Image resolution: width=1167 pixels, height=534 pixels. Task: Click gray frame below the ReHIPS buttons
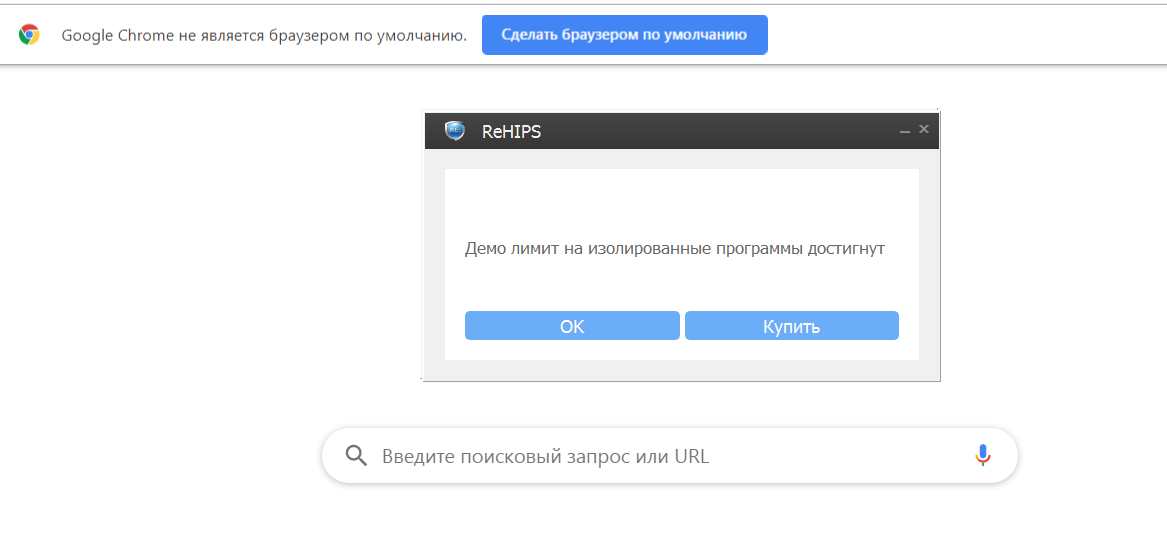coord(680,370)
